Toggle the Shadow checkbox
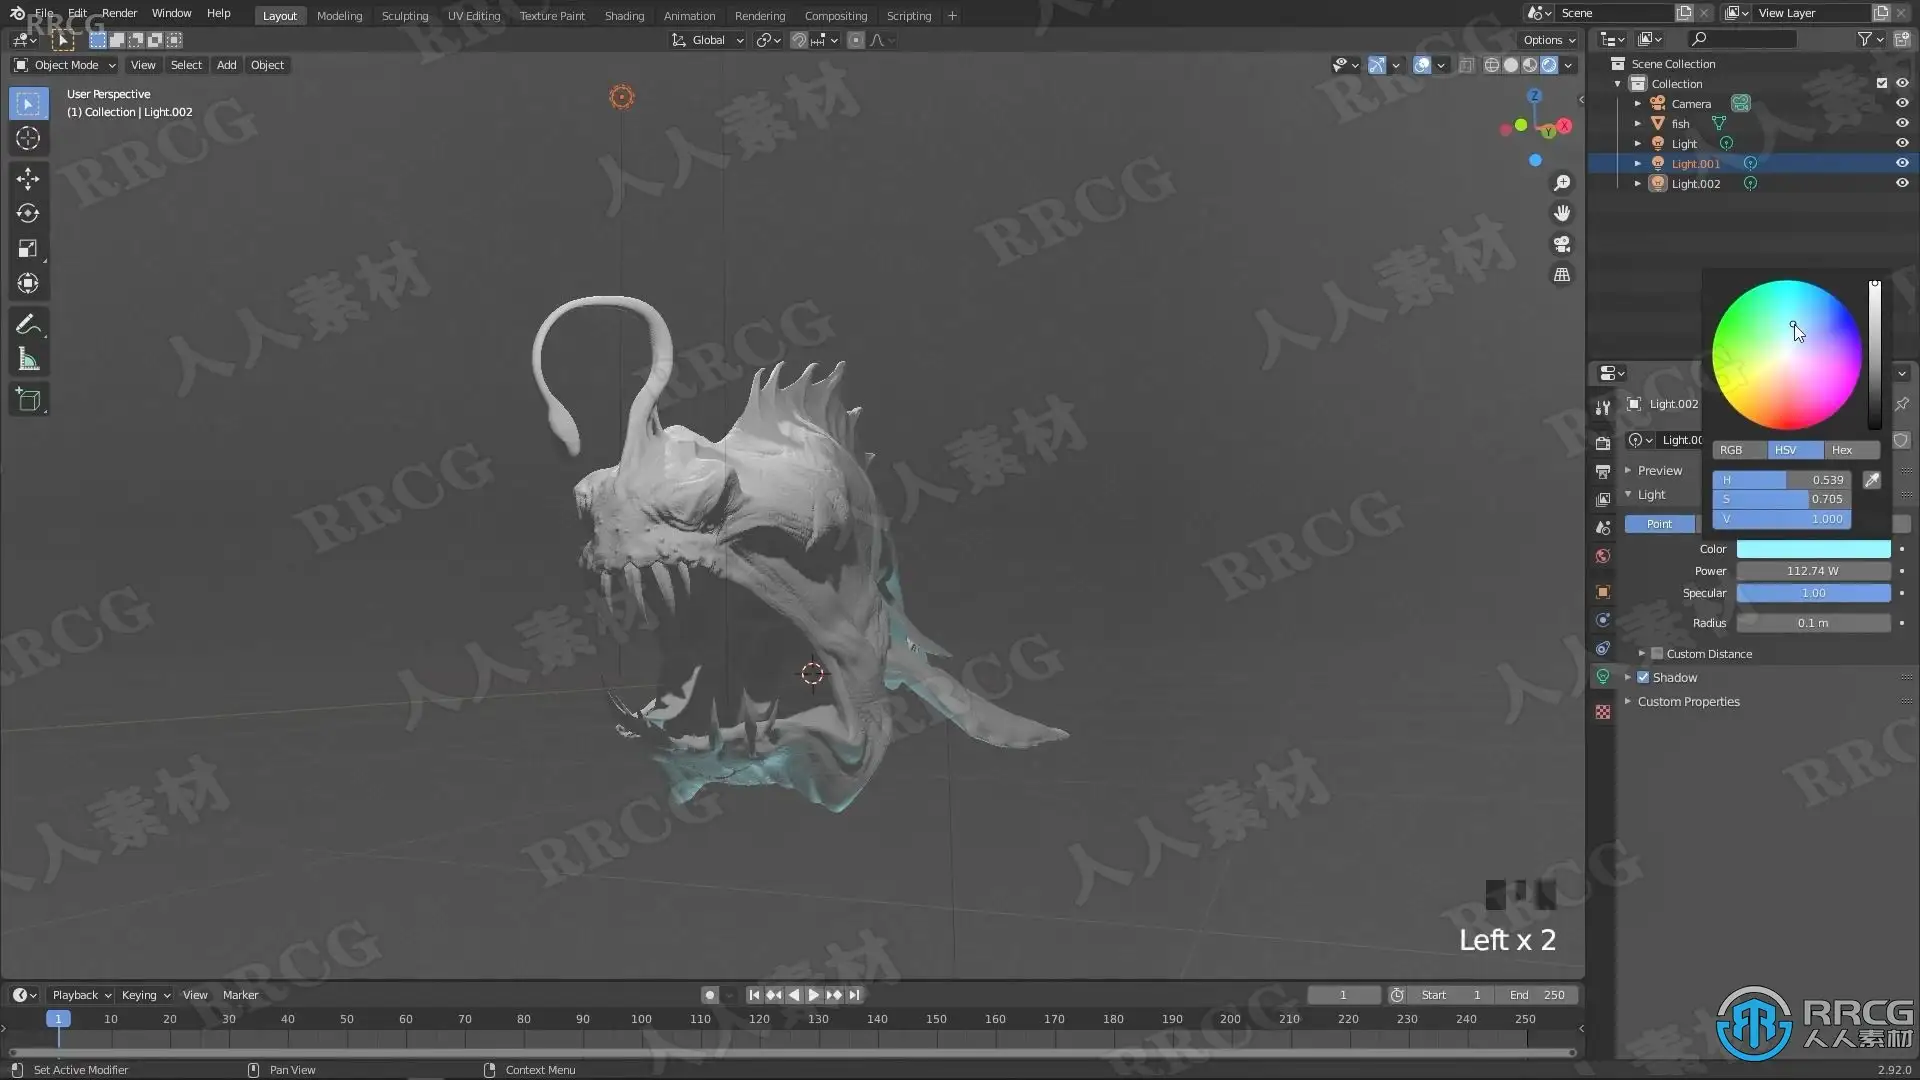The width and height of the screenshot is (1920, 1080). pos(1643,677)
